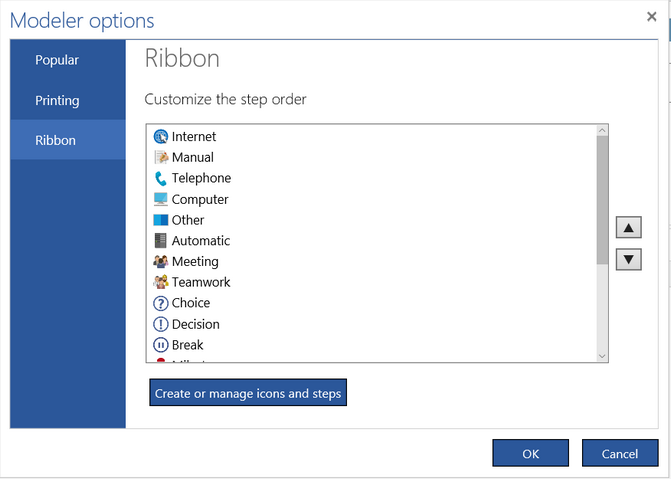Click the step list scrollbar down arrow
Screen dimensions: 671x479
(x=602, y=355)
